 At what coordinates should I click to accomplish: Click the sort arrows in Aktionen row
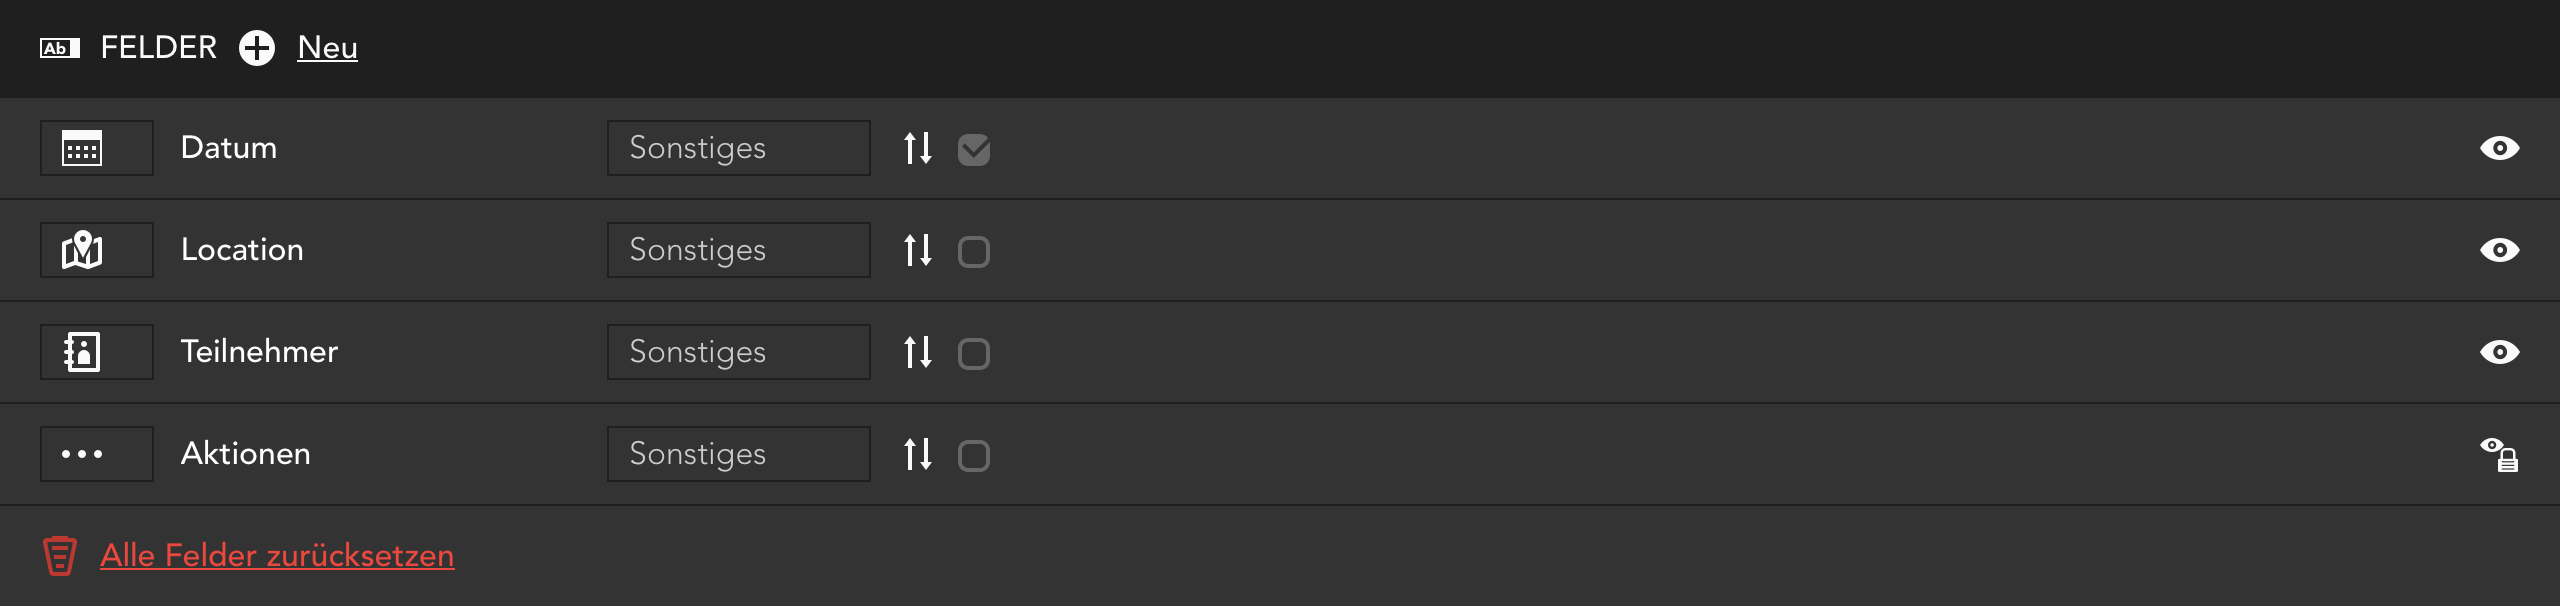pos(918,454)
